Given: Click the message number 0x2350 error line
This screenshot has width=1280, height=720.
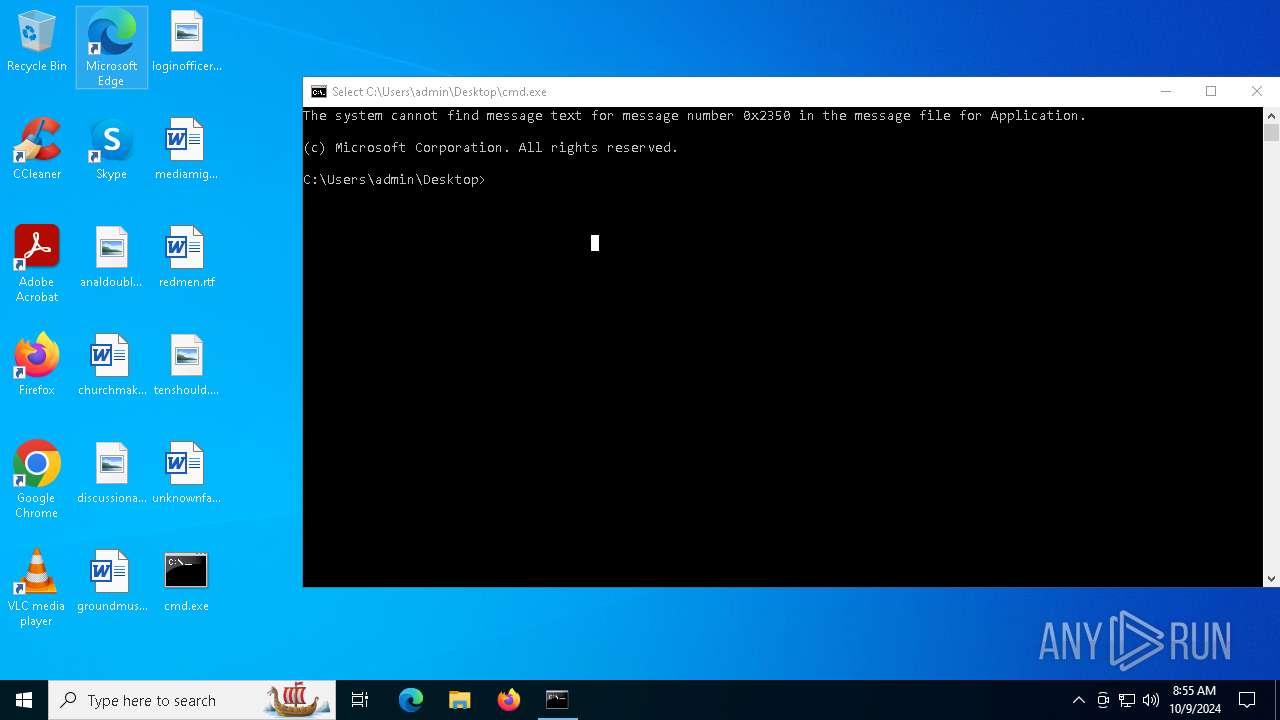Looking at the screenshot, I should [x=695, y=116].
